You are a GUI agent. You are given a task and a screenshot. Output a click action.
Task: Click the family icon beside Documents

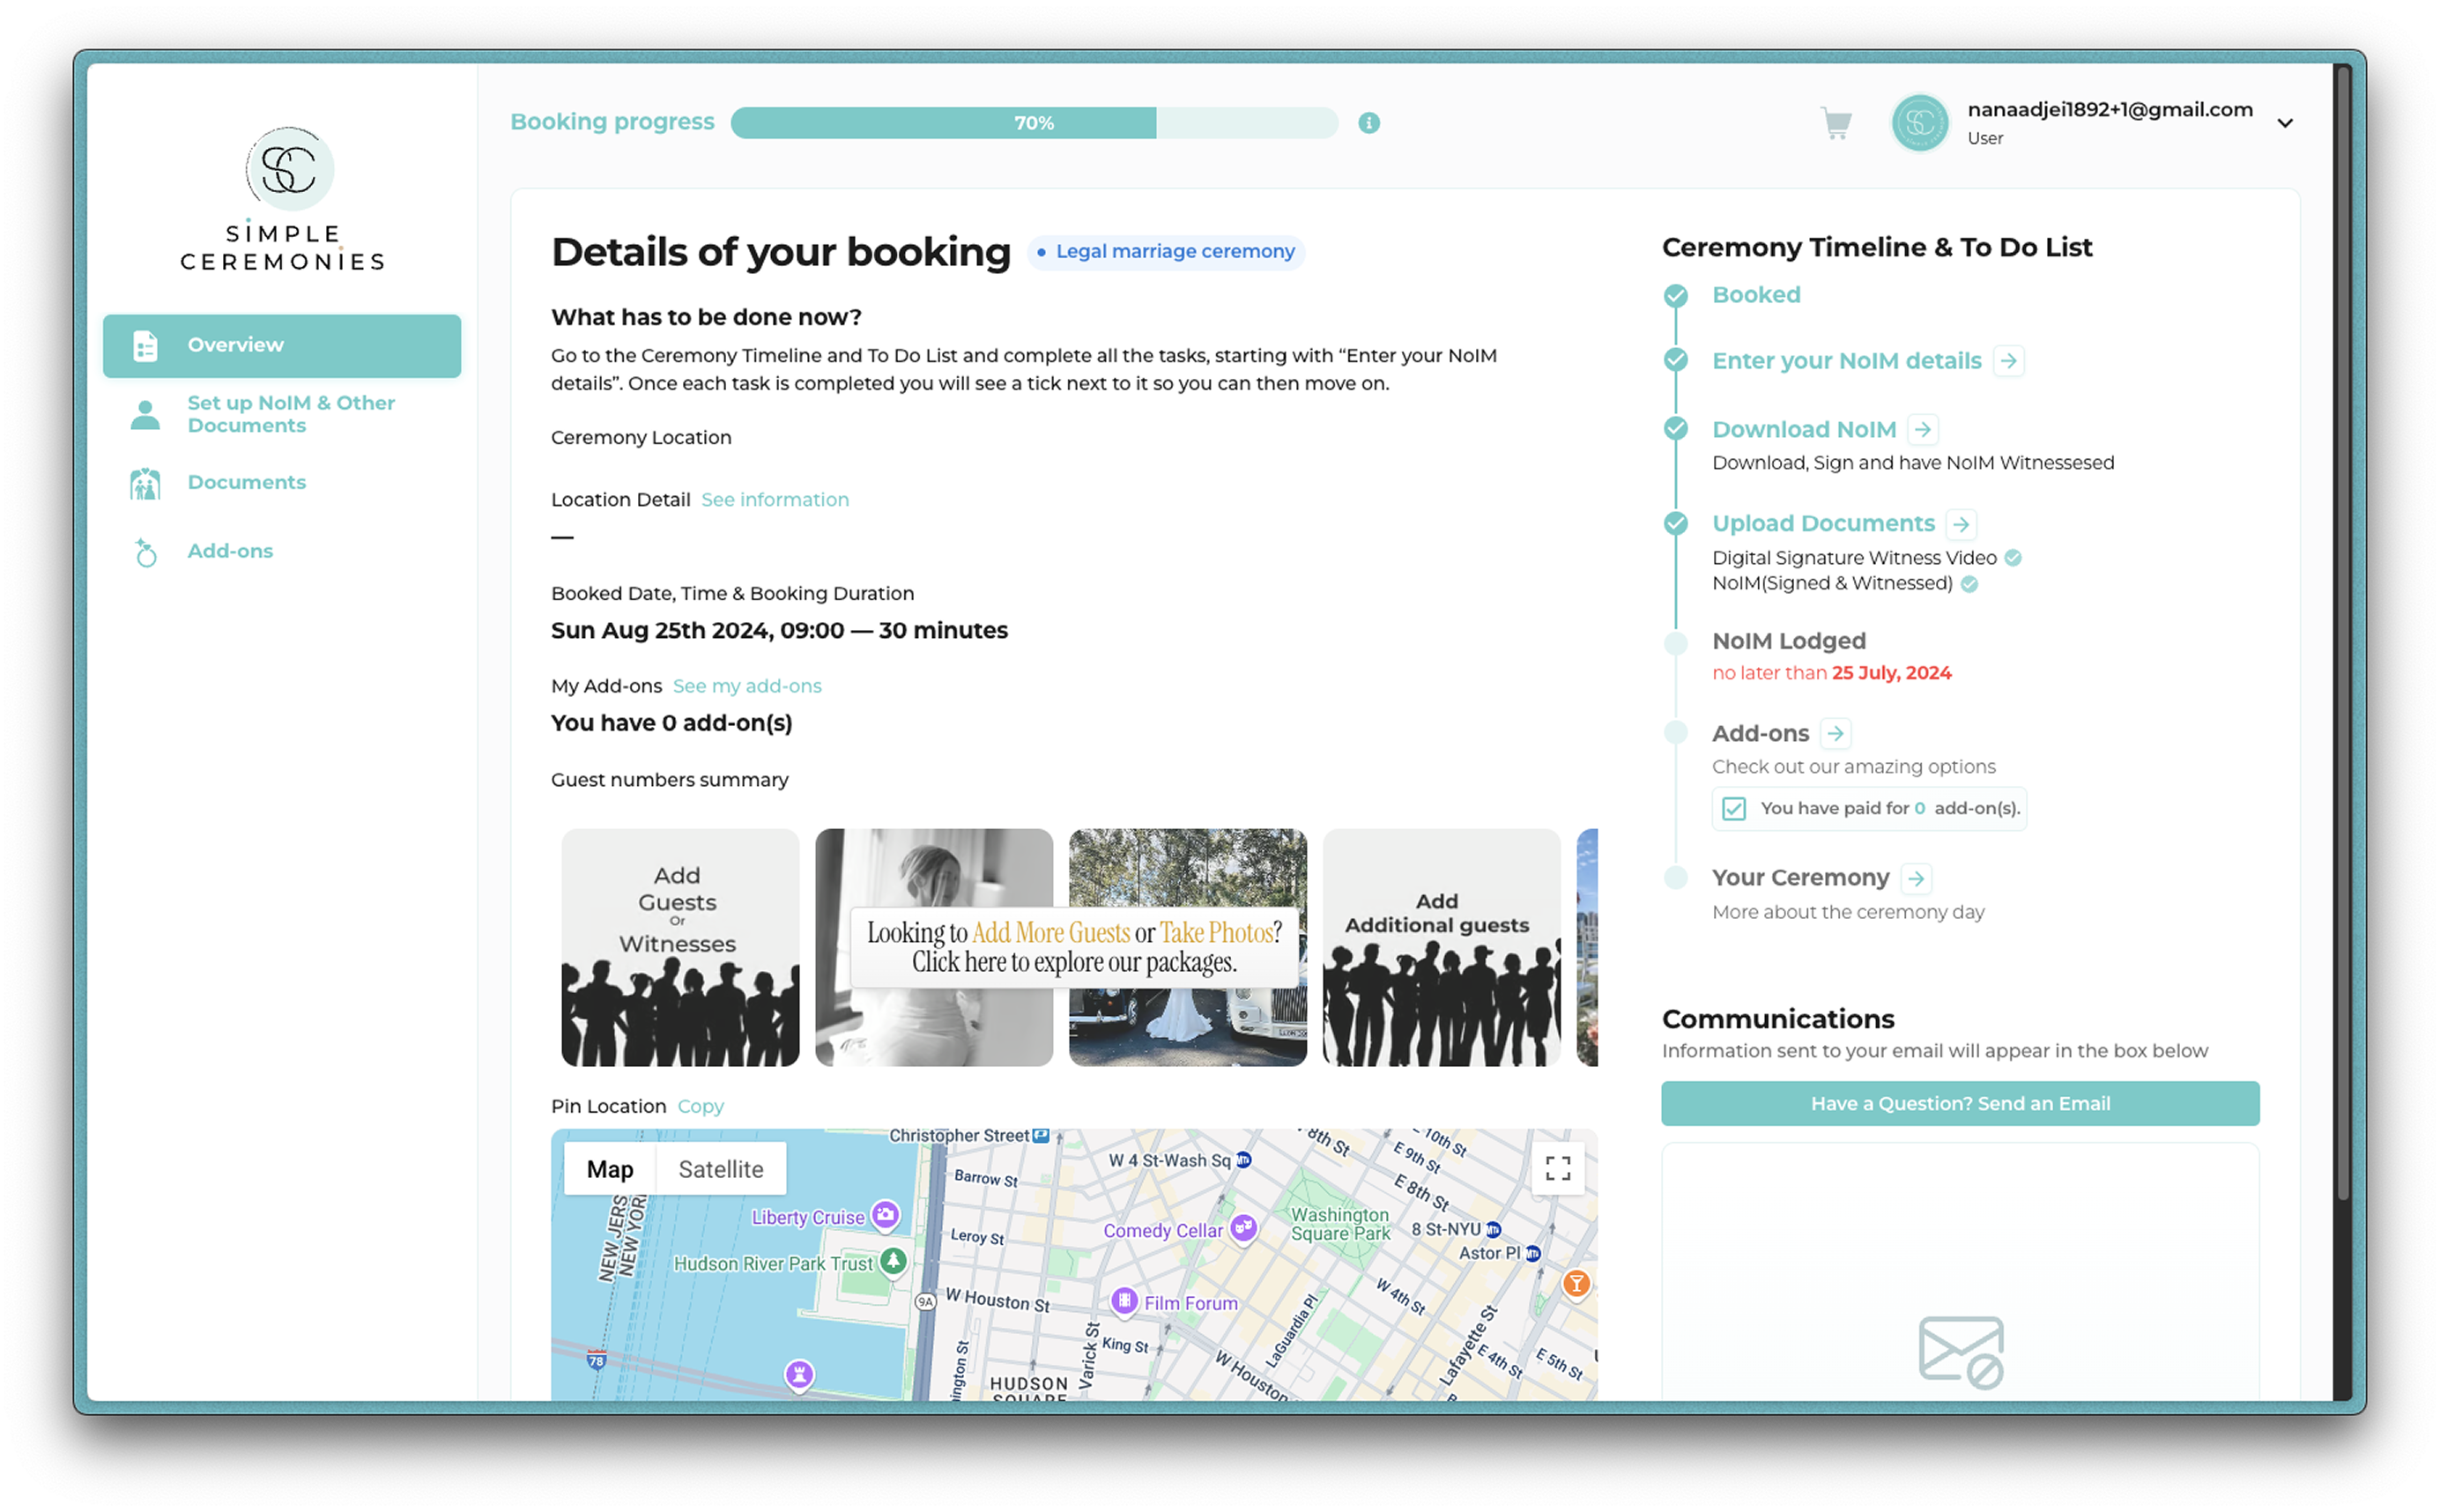[145, 483]
